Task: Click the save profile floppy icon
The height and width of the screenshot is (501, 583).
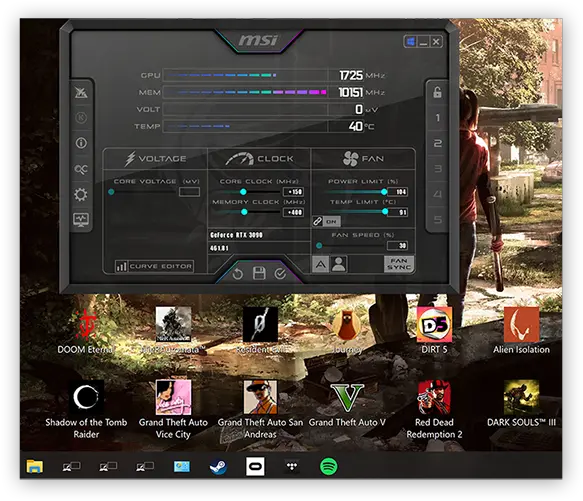Action: 259,273
